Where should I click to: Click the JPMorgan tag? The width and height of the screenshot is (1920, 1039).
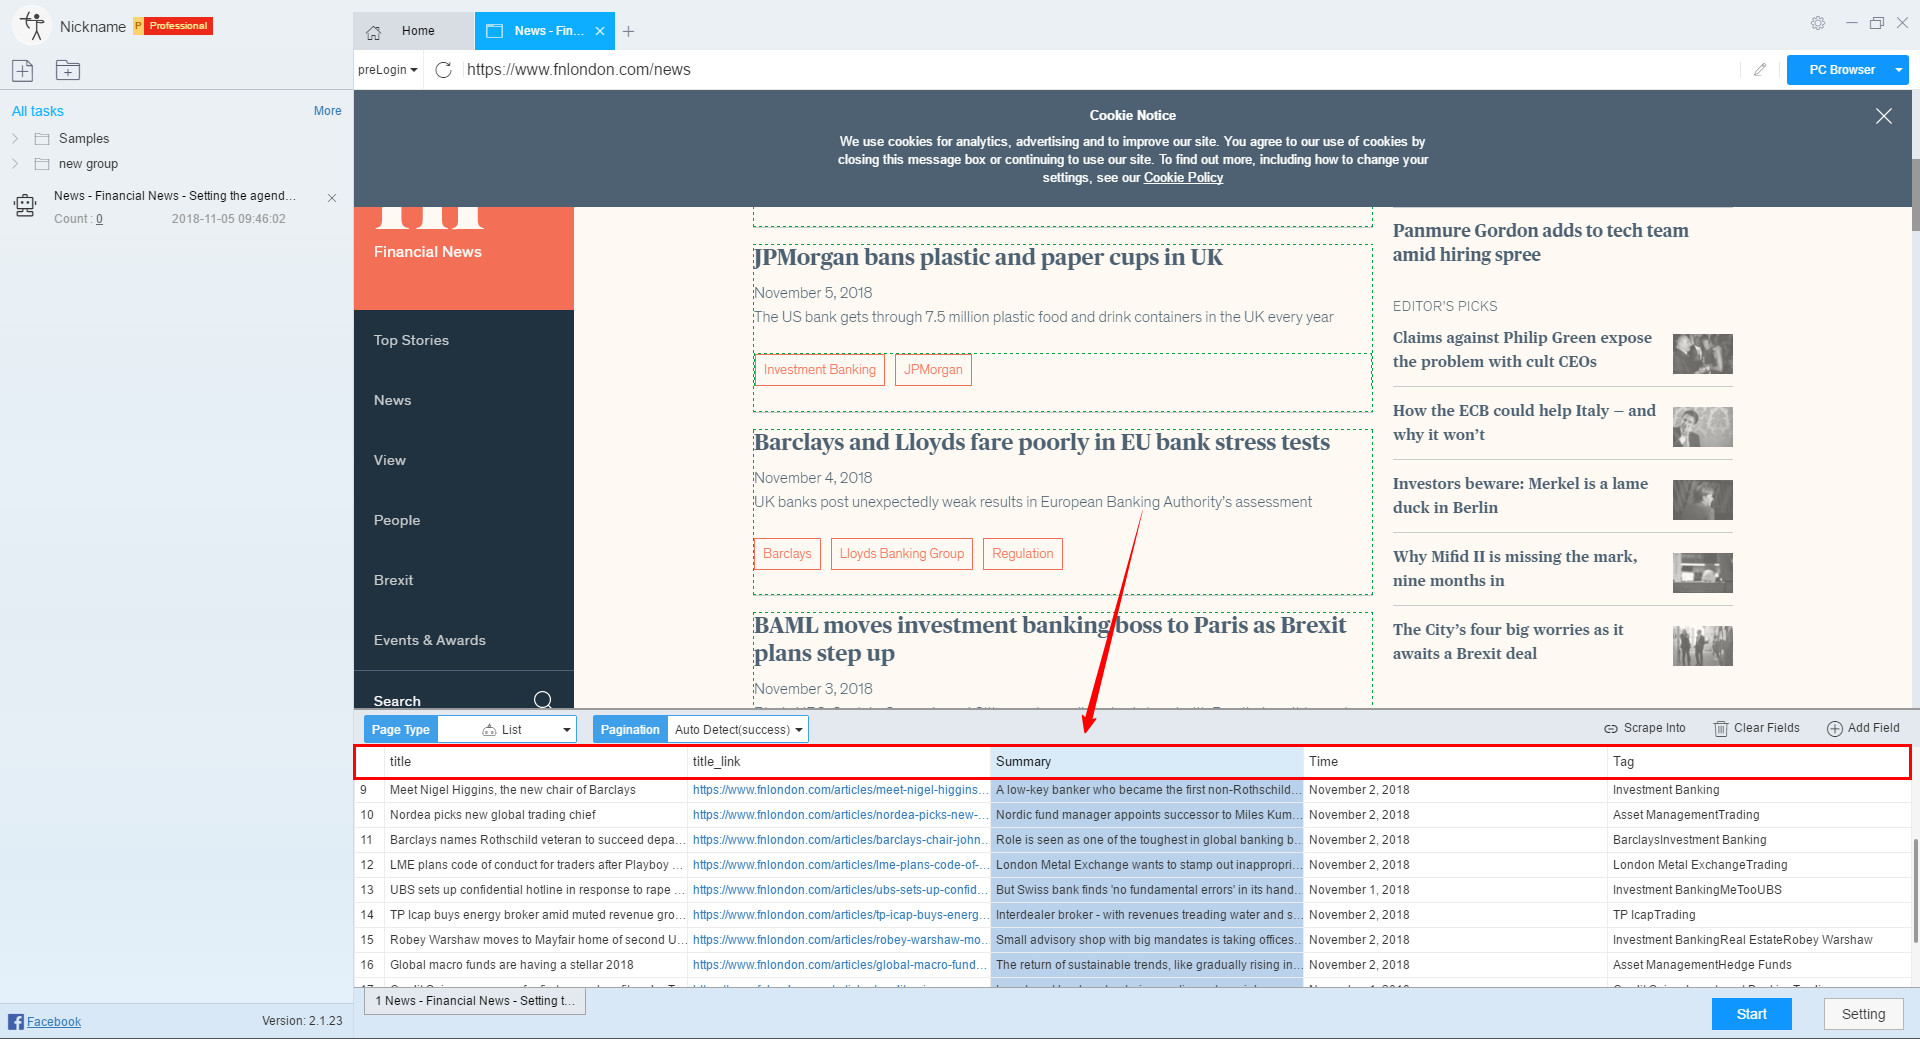933,370
